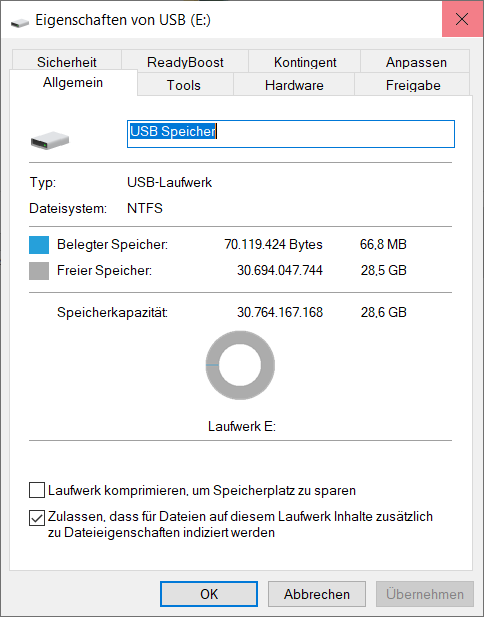Uncheck the Inhalte indizieren checkbox
The image size is (484, 617).
(37, 517)
